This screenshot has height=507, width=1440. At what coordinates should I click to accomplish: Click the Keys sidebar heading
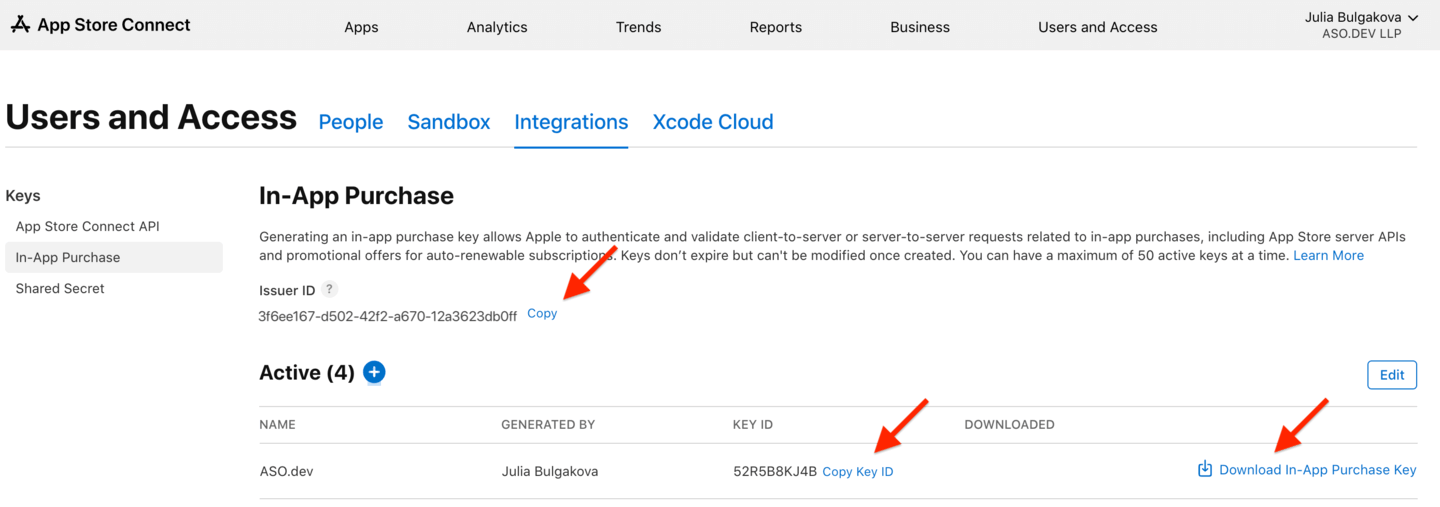tap(23, 196)
